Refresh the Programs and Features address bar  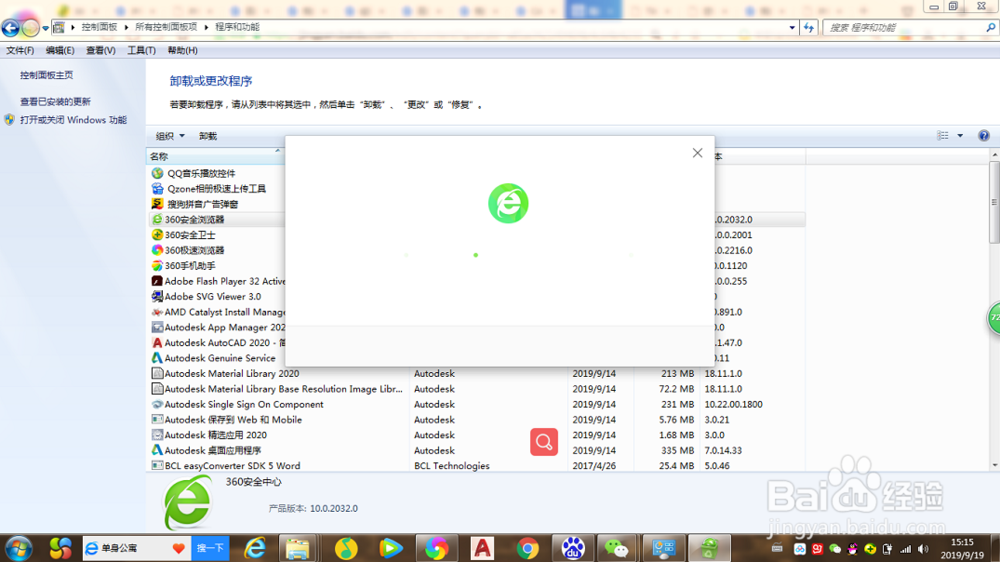click(x=809, y=27)
